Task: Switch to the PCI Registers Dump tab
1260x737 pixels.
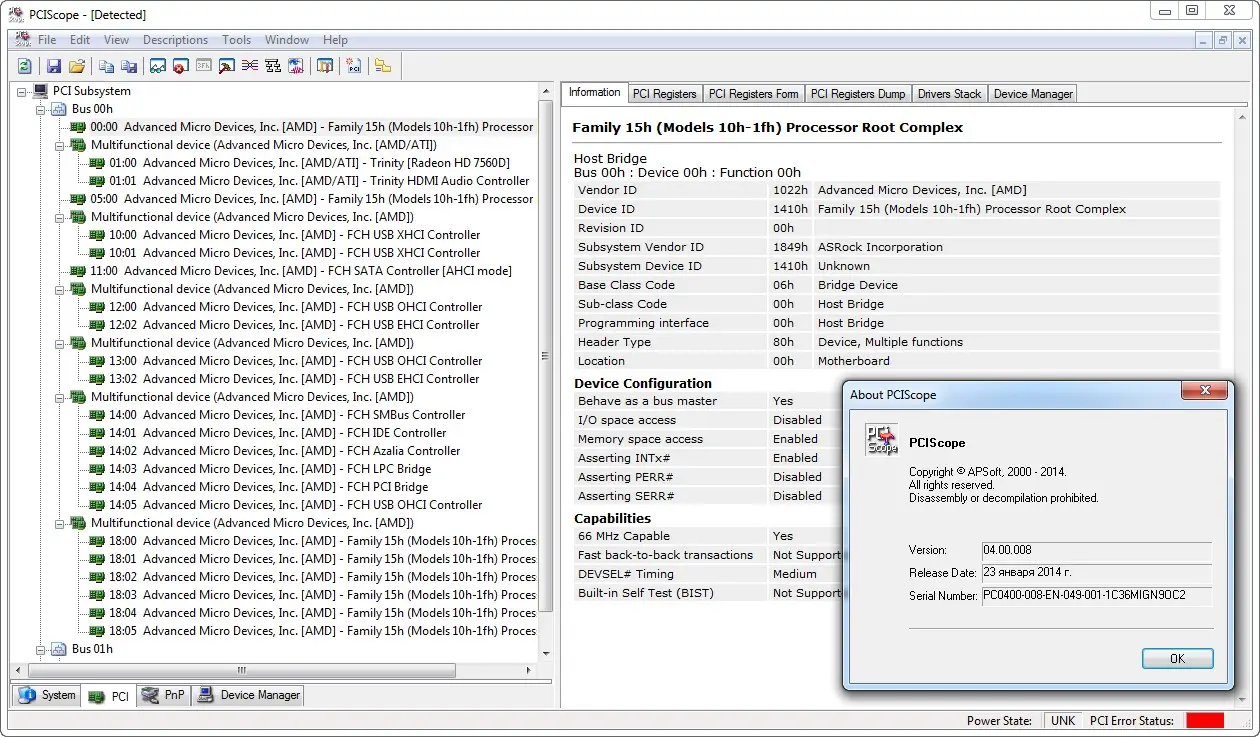Action: (x=858, y=94)
